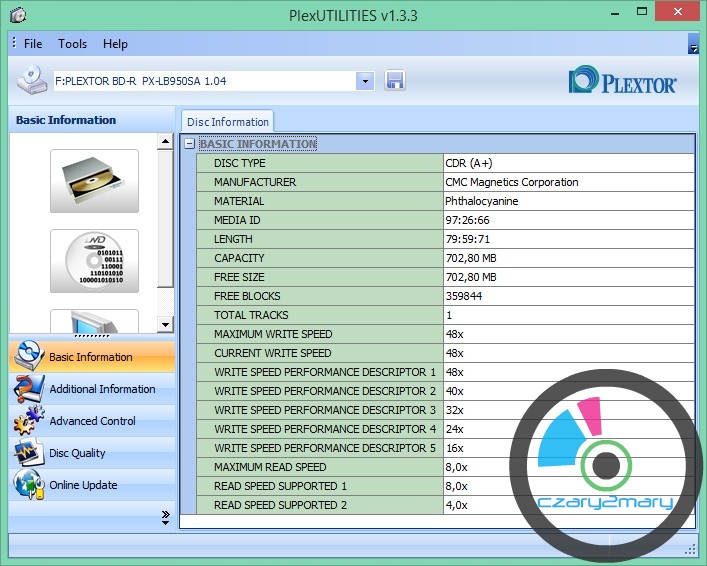The width and height of the screenshot is (707, 566).
Task: Collapse the BASIC INFORMATION group
Action: click(x=189, y=144)
